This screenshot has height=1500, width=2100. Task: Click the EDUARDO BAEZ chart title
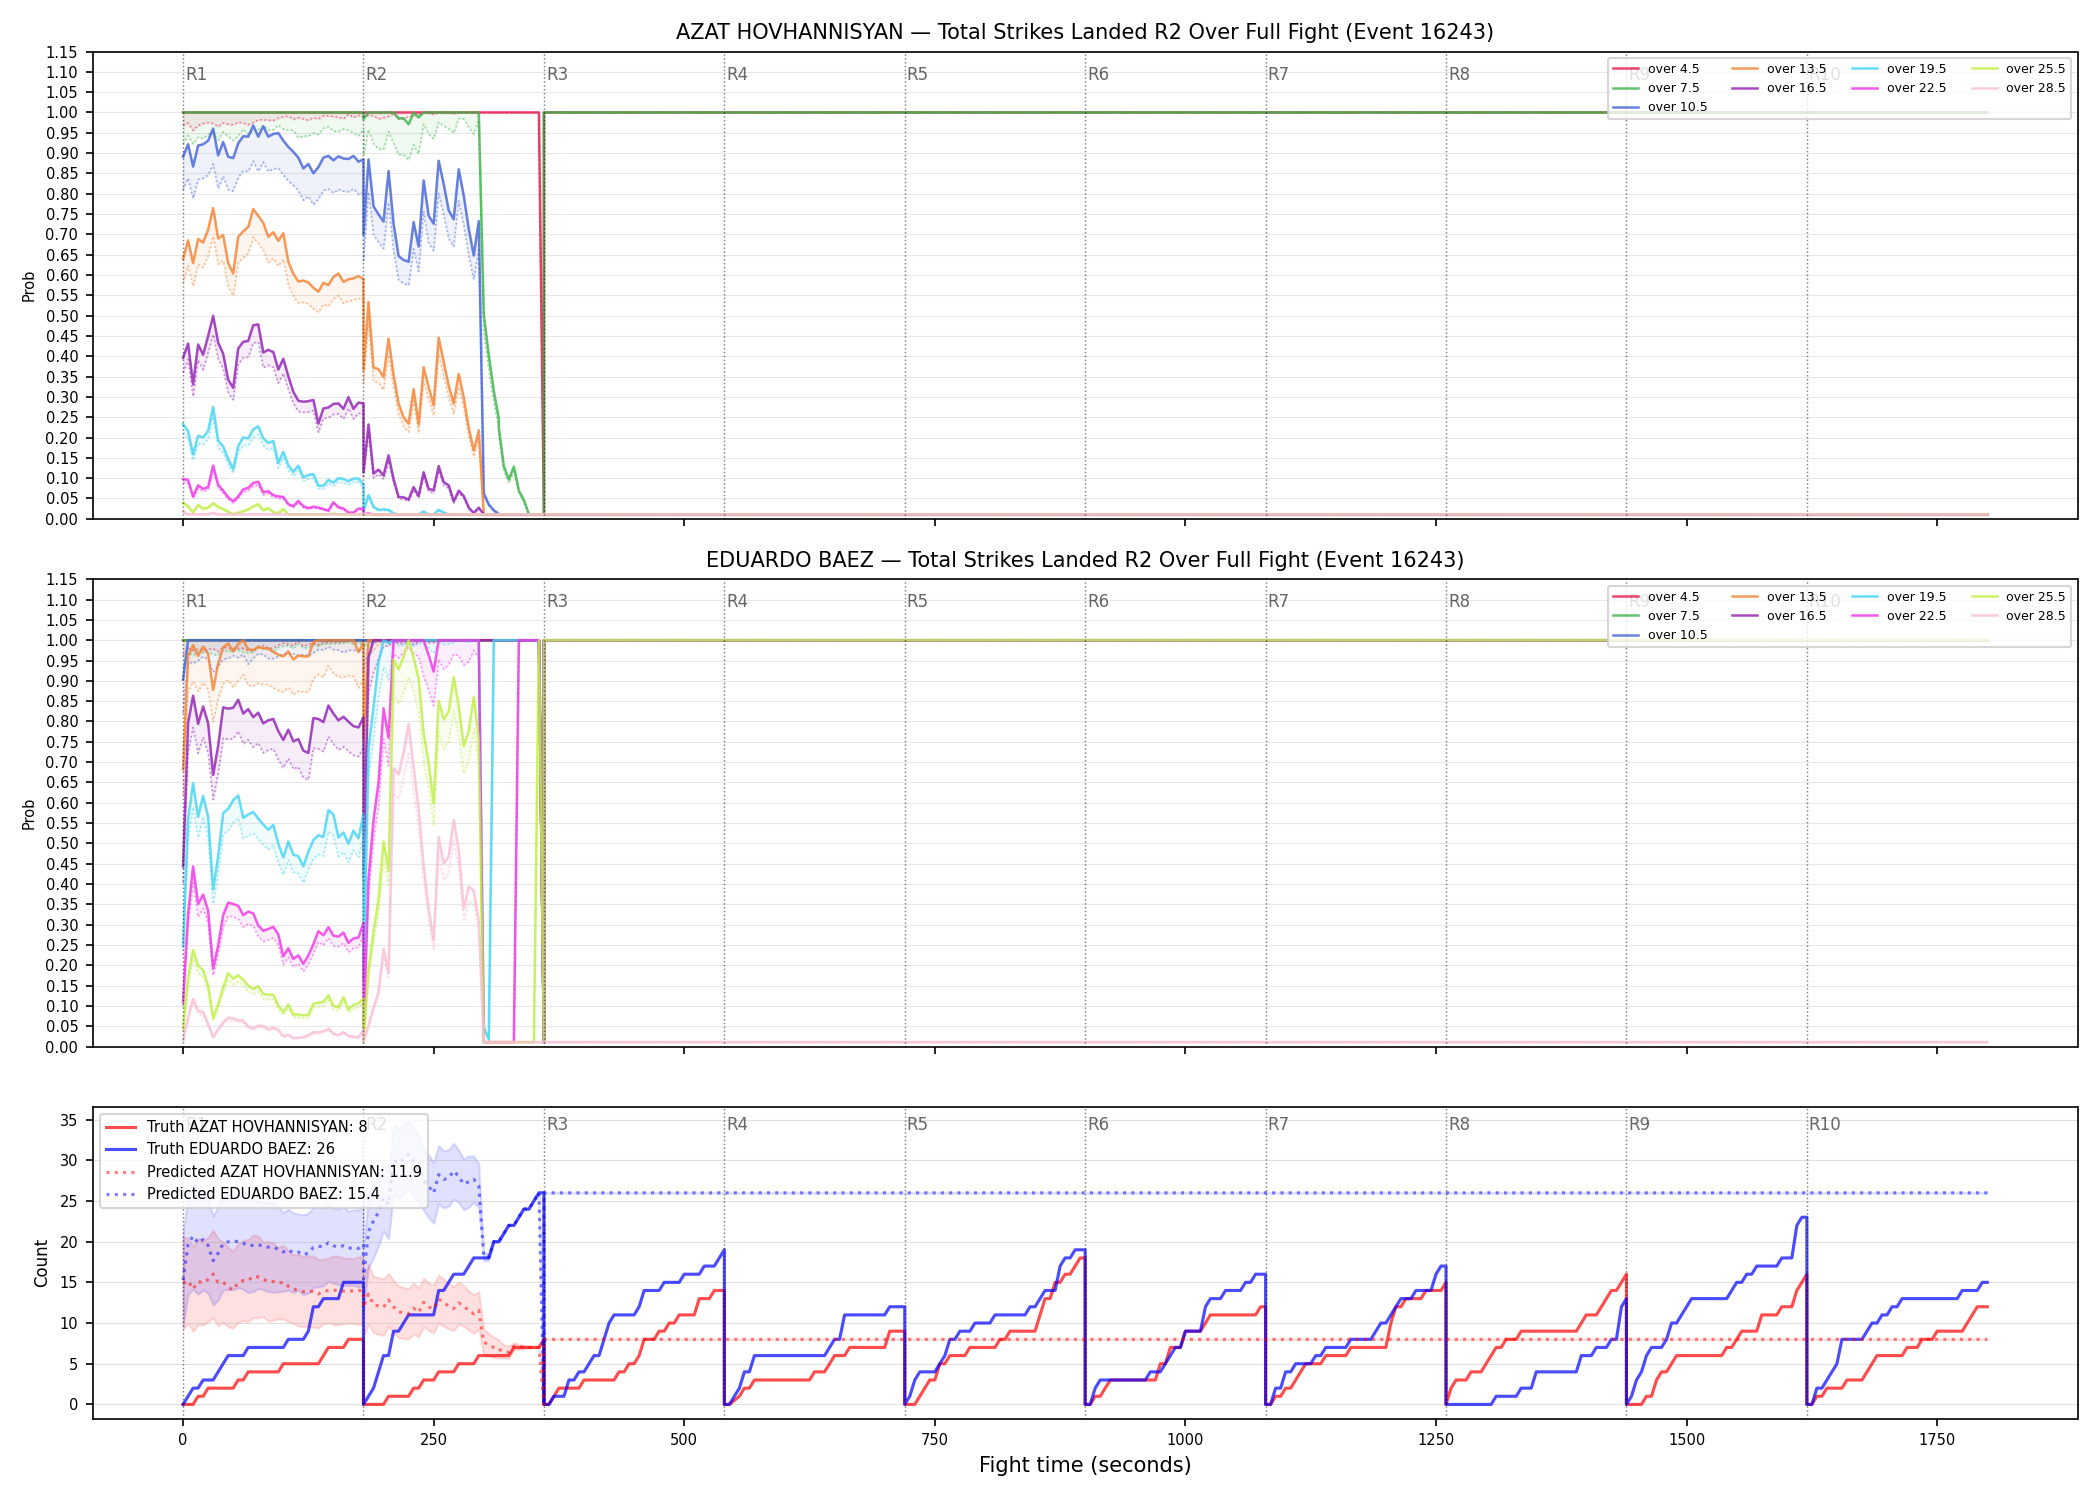(1084, 560)
